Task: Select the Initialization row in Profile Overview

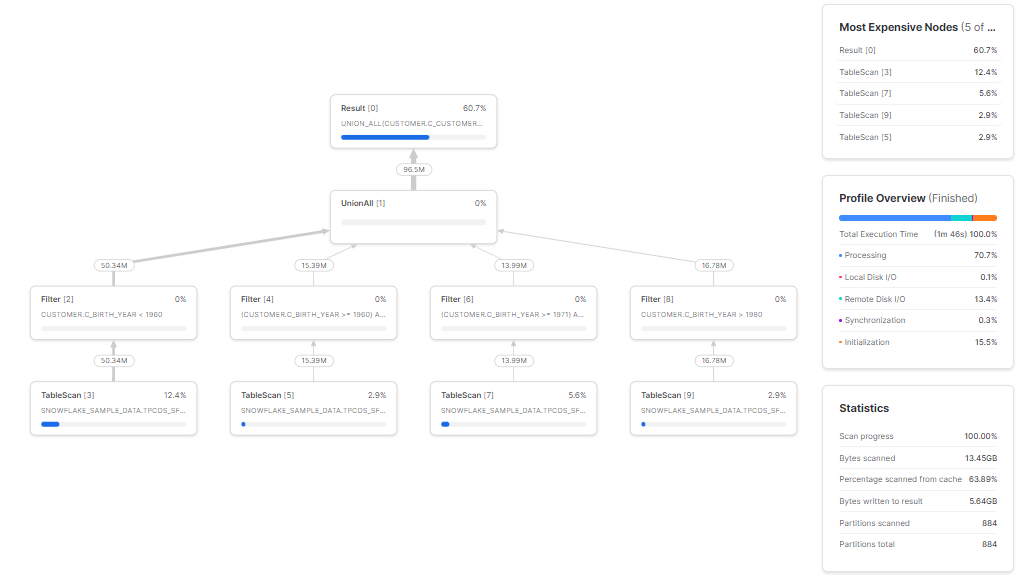Action: (917, 342)
